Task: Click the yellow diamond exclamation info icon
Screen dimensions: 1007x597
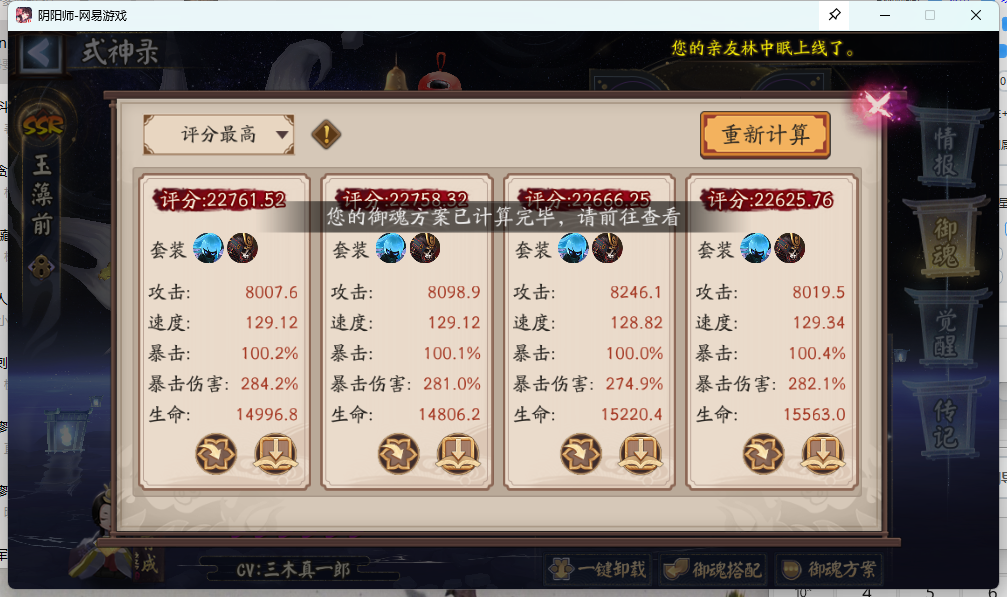Action: [326, 135]
